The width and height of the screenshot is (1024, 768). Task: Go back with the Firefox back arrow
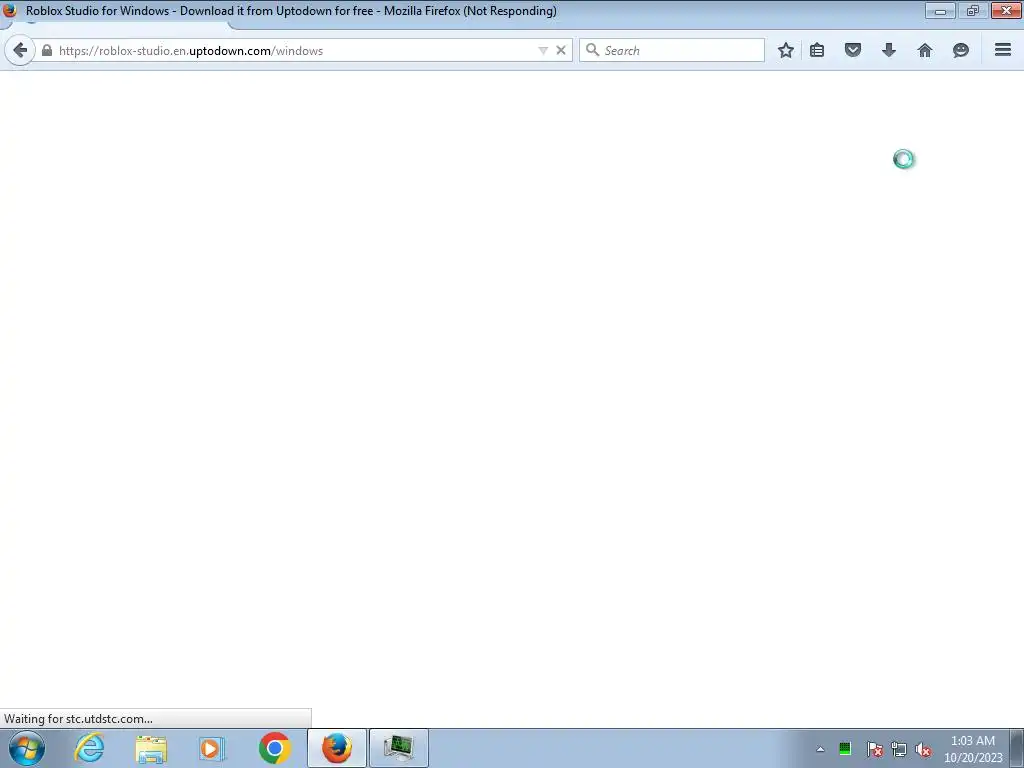coord(20,50)
